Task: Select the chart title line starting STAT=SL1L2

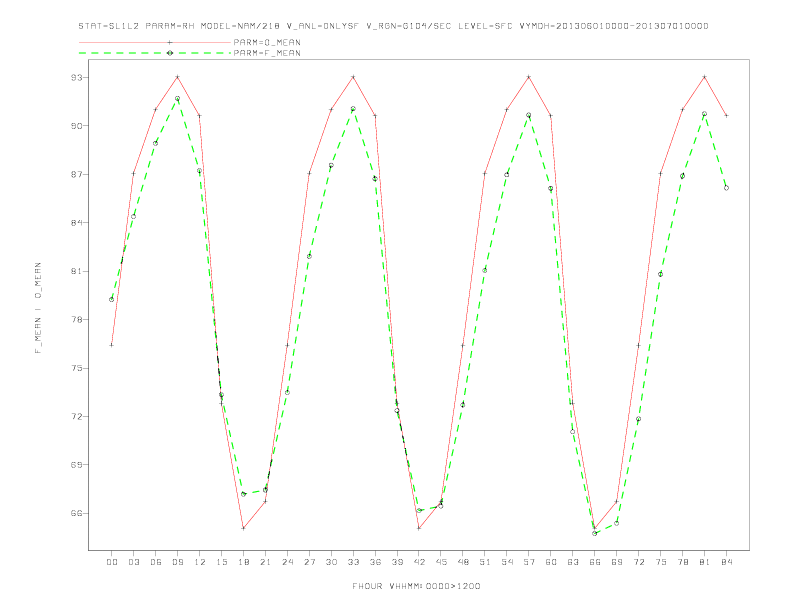Action: pyautogui.click(x=393, y=26)
